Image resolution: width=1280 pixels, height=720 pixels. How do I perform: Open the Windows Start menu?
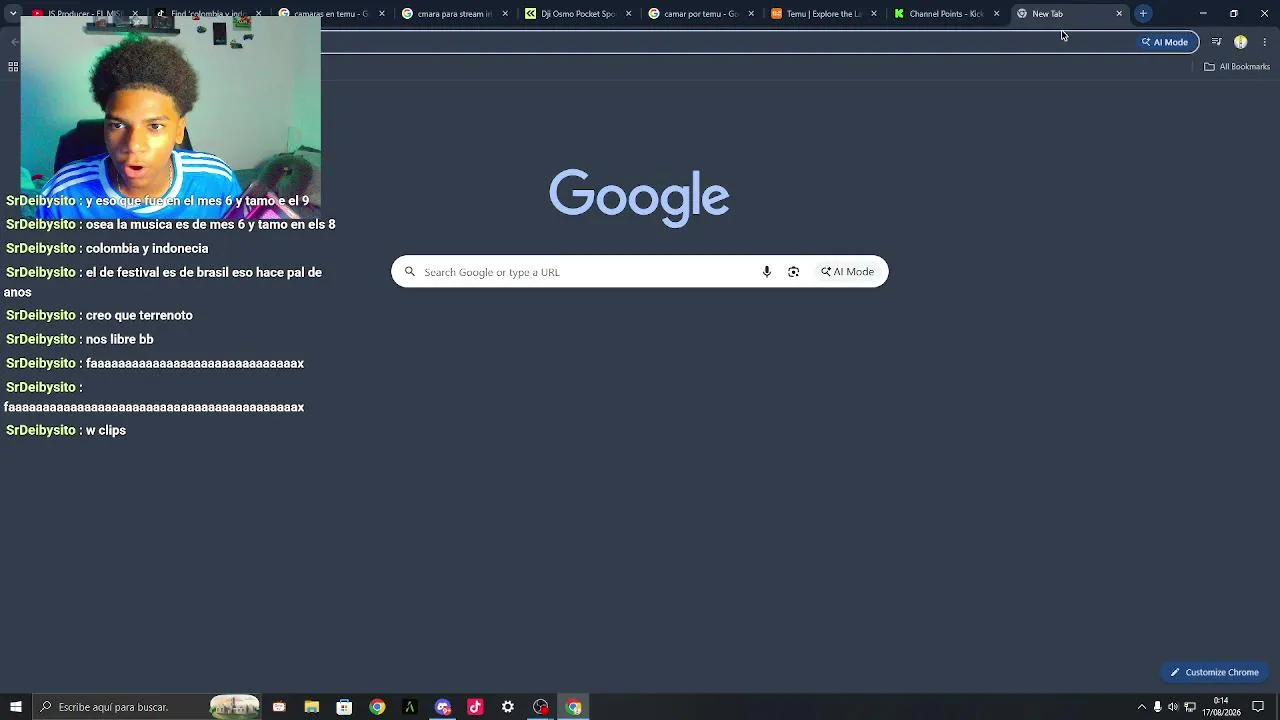(16, 707)
